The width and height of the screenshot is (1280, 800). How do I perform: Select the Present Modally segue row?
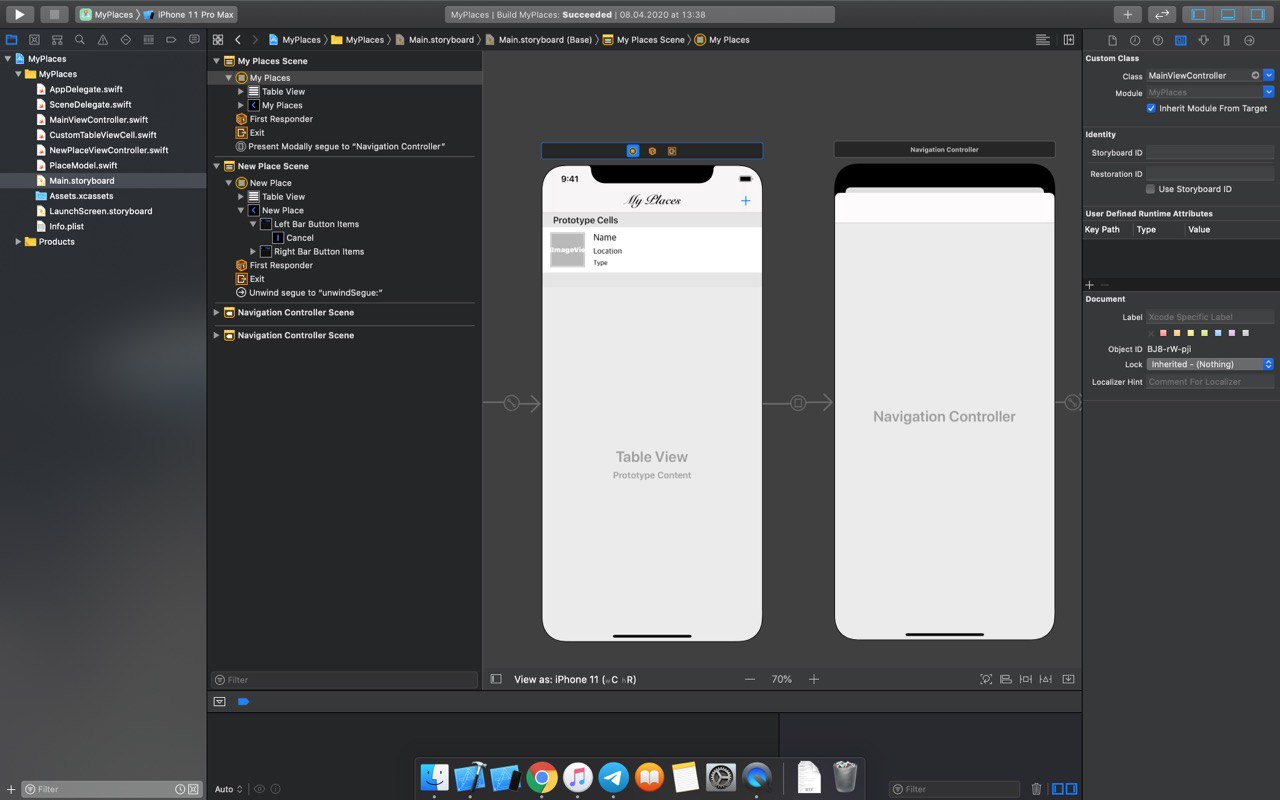tap(340, 146)
